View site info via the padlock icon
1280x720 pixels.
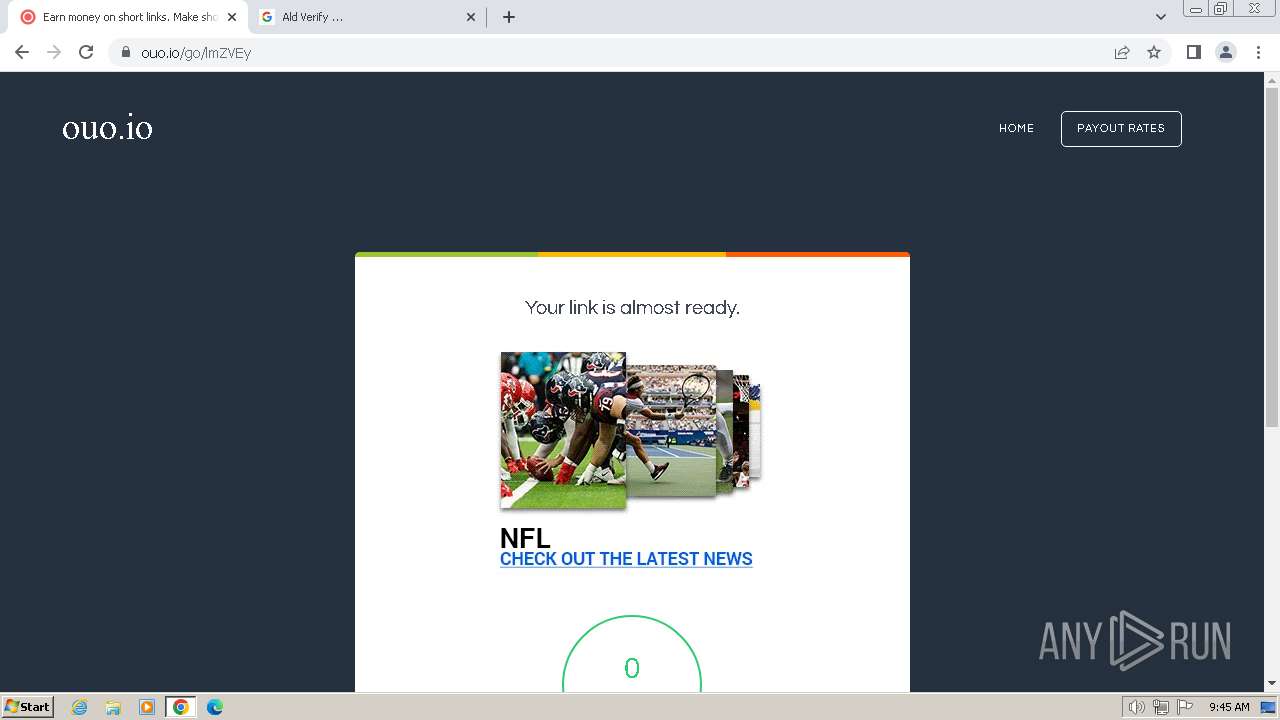[x=125, y=52]
